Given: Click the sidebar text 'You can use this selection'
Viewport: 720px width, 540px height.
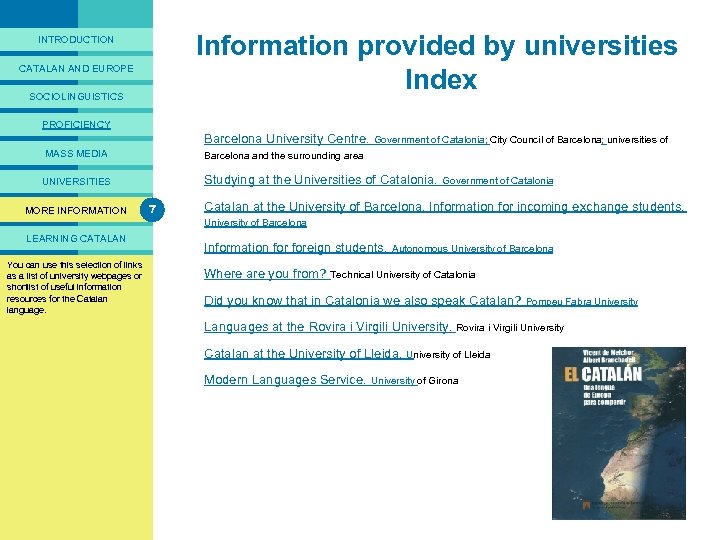Looking at the screenshot, I should pyautogui.click(x=74, y=287).
